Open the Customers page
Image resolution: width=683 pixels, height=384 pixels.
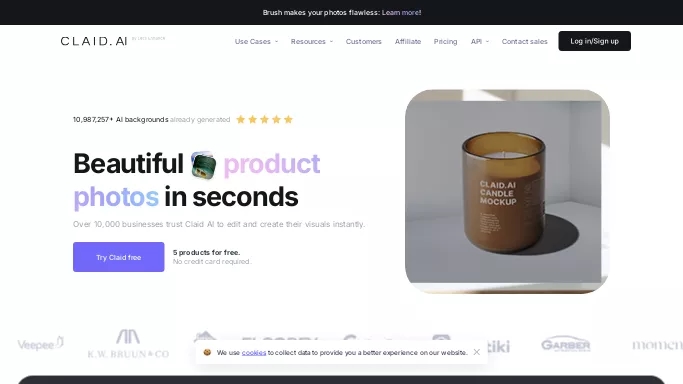tap(363, 41)
